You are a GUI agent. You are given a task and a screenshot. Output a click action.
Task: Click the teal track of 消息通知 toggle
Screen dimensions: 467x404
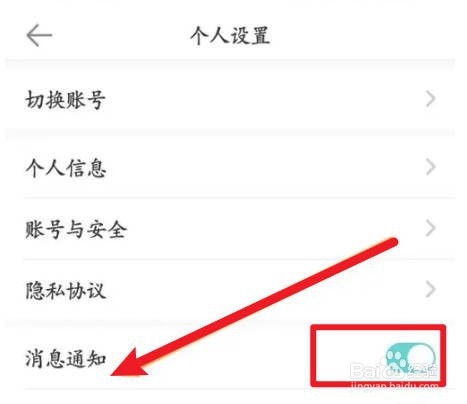396,359
